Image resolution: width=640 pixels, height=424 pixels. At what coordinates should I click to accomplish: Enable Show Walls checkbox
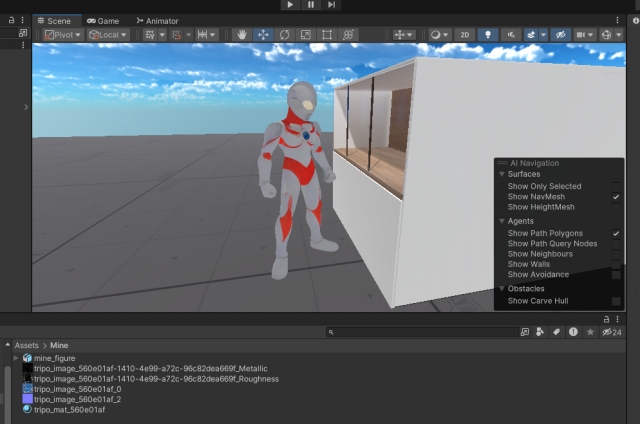tap(616, 264)
